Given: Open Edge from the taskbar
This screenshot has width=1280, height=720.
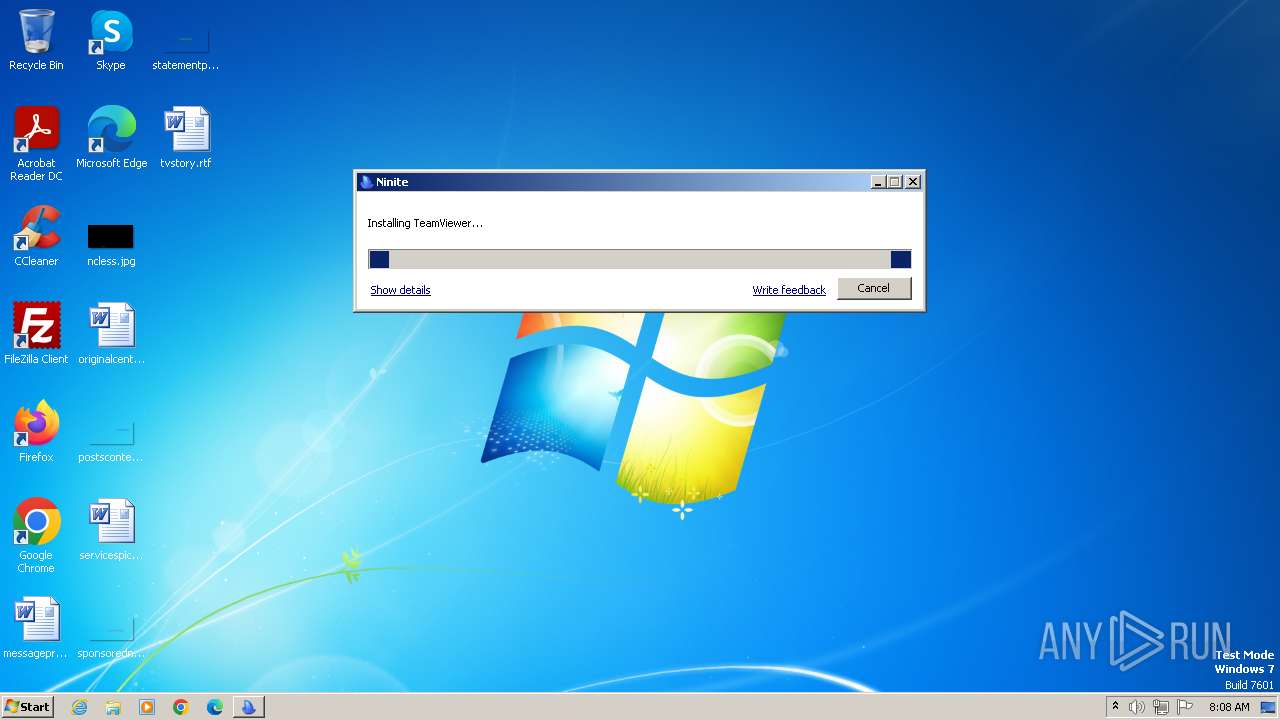Looking at the screenshot, I should 215,707.
